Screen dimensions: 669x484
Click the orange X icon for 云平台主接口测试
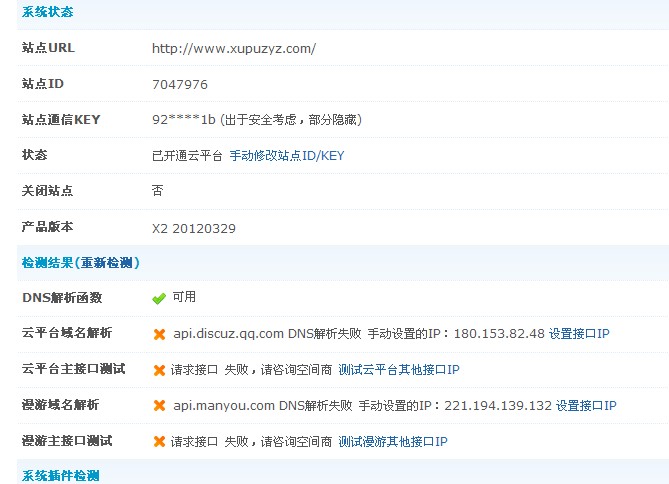click(160, 370)
